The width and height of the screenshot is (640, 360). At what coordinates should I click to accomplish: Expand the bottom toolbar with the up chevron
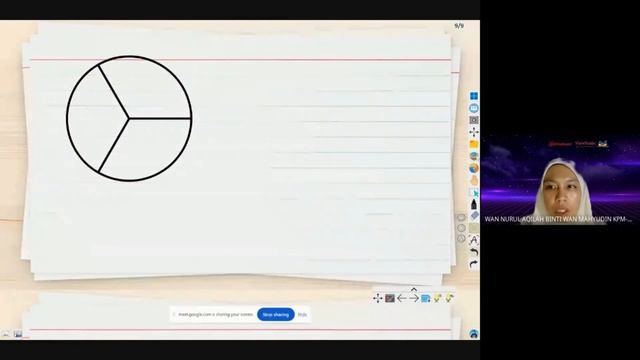pyautogui.click(x=414, y=289)
